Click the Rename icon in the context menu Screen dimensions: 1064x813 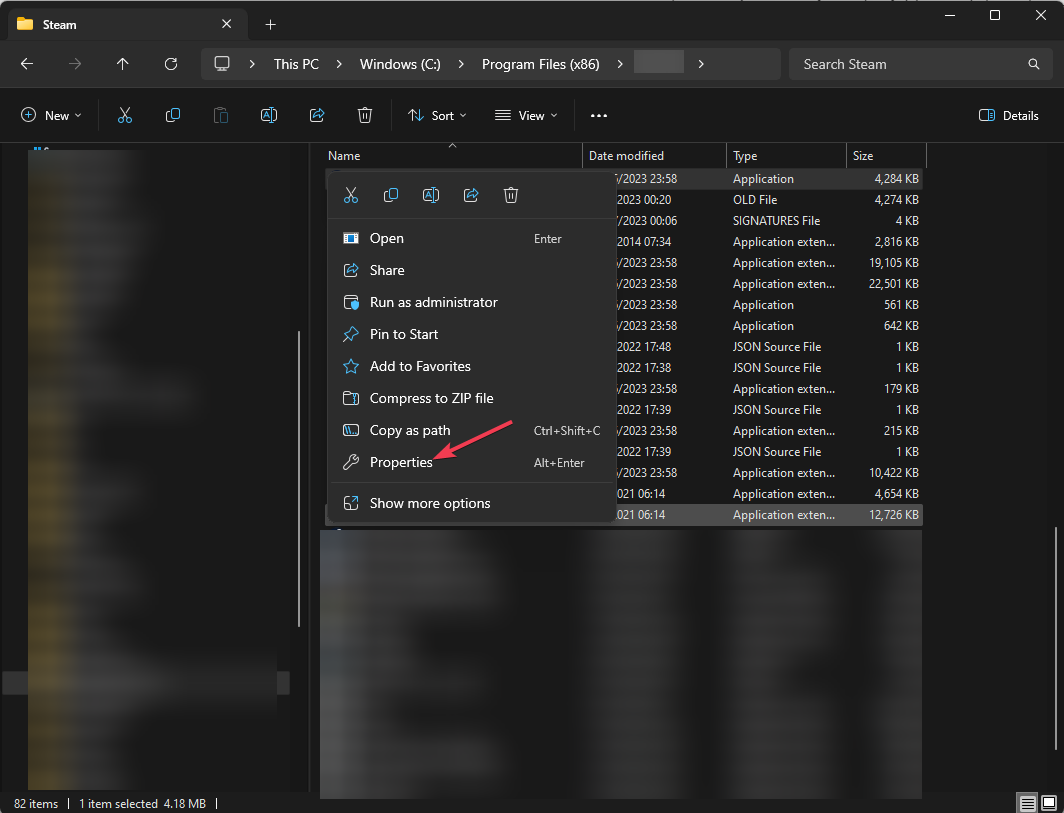[x=431, y=195]
